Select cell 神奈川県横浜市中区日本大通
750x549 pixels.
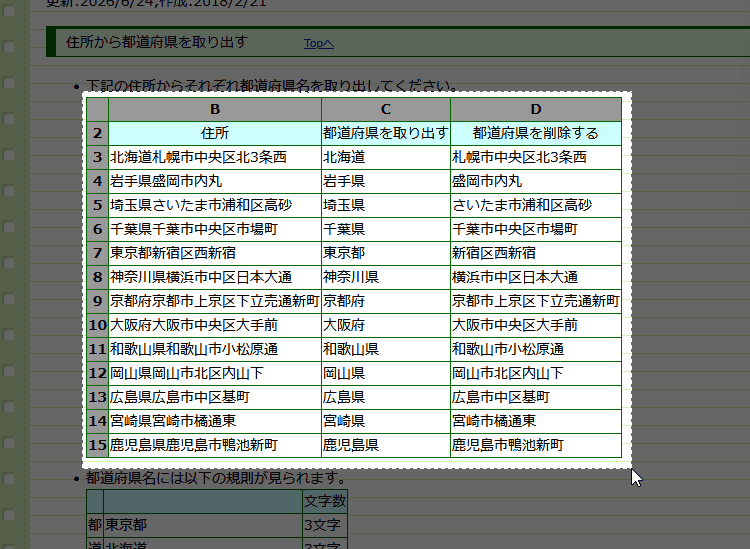[x=215, y=277]
